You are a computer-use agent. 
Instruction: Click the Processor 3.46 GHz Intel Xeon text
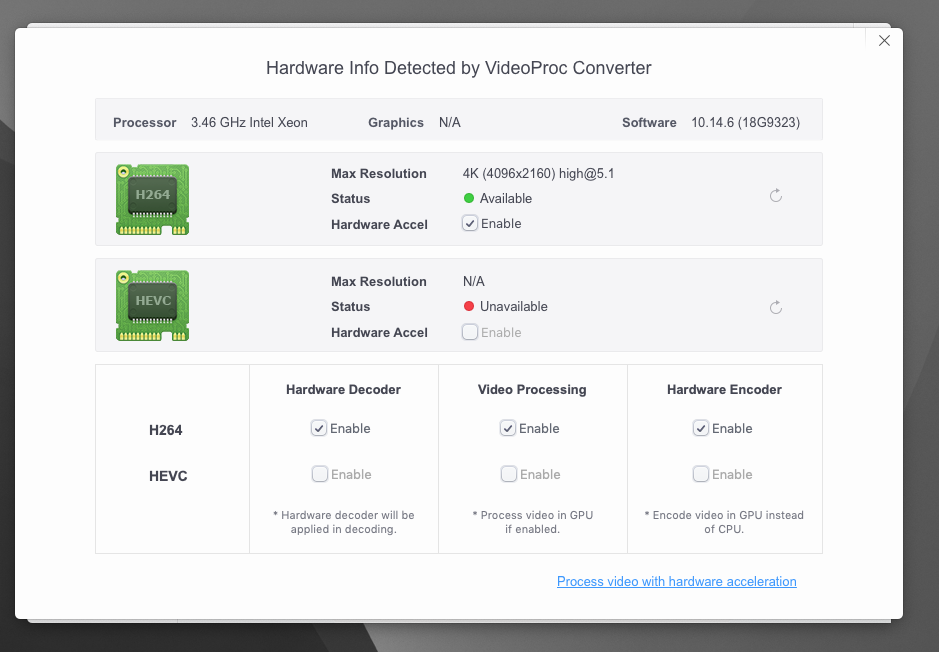click(x=249, y=123)
